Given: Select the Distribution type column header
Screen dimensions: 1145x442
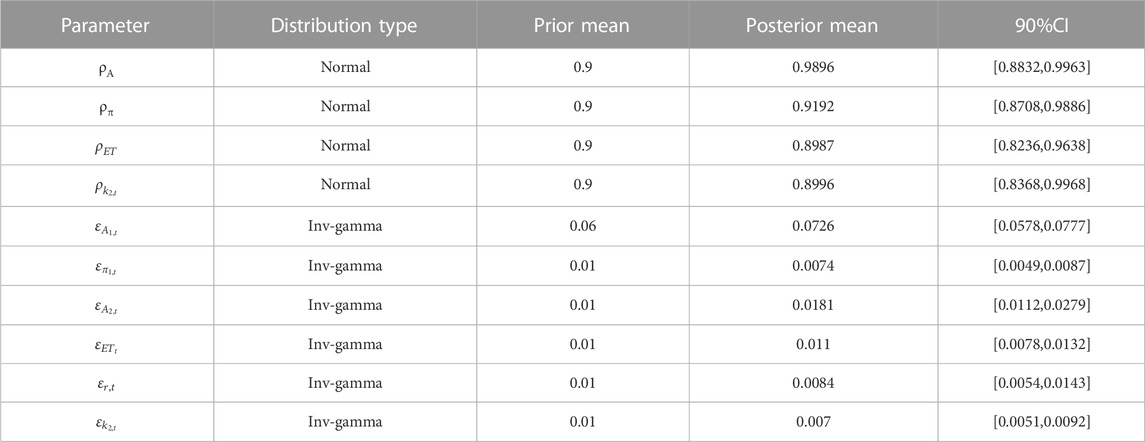Looking at the screenshot, I should [x=345, y=25].
